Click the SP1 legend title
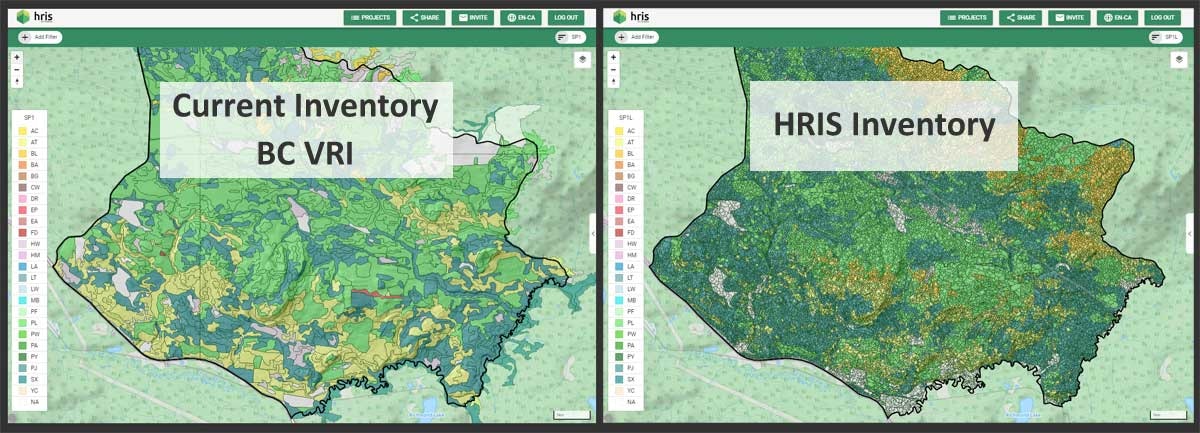1200x433 pixels. coord(30,119)
